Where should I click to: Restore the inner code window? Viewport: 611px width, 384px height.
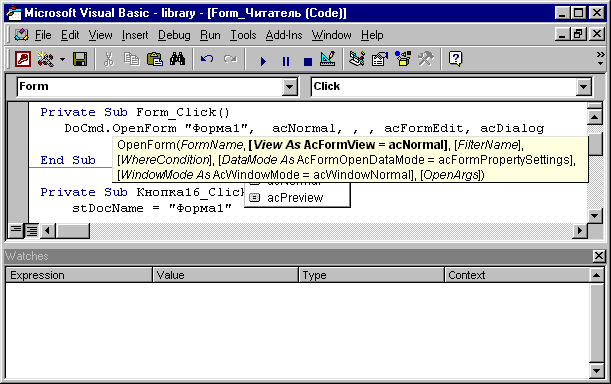pyautogui.click(x=578, y=34)
